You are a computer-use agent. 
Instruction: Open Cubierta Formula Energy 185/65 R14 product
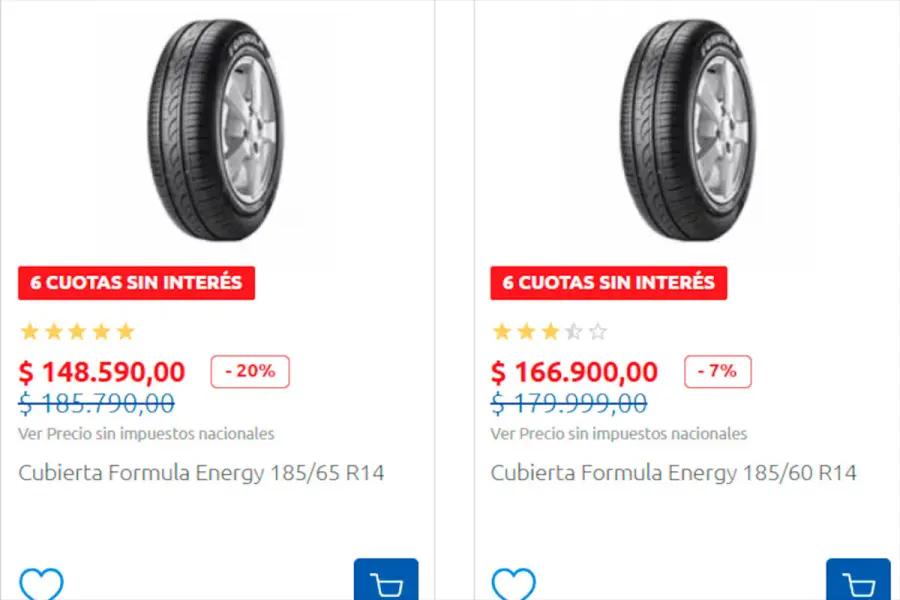click(x=201, y=472)
